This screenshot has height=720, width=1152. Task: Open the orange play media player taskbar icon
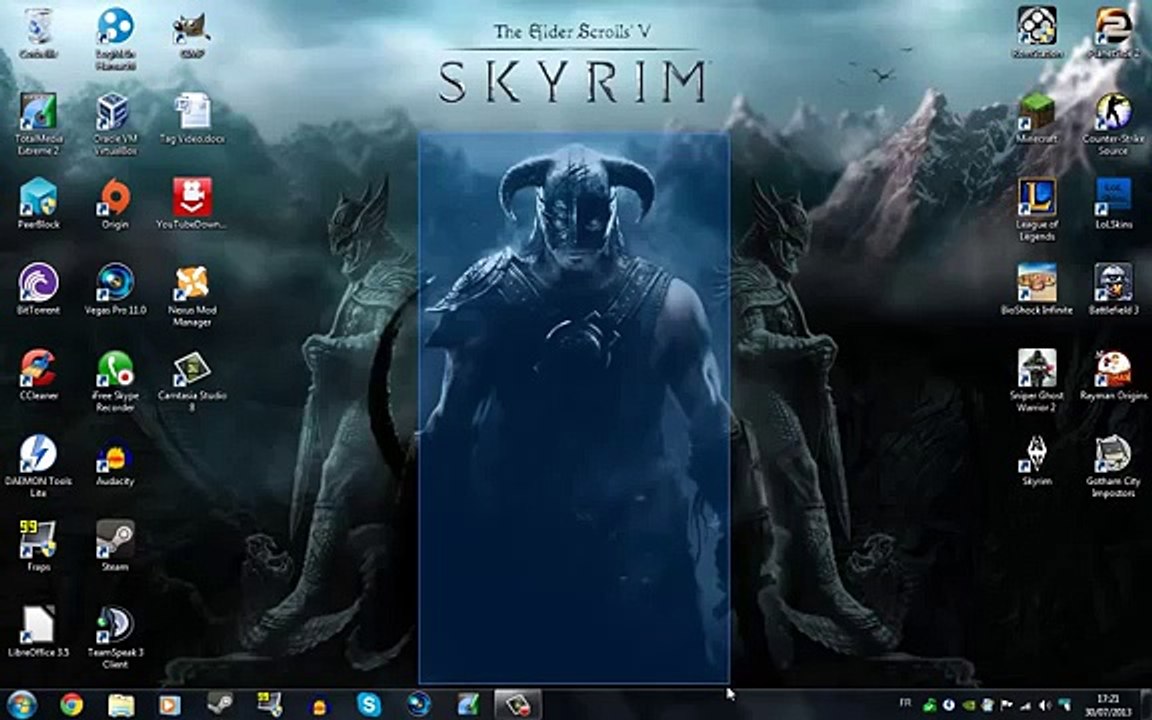[170, 705]
